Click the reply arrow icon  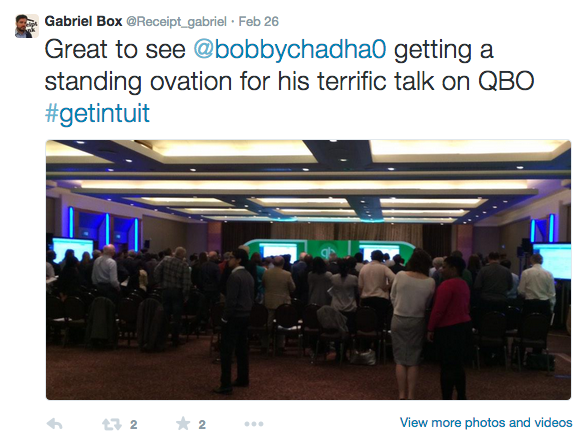point(55,424)
